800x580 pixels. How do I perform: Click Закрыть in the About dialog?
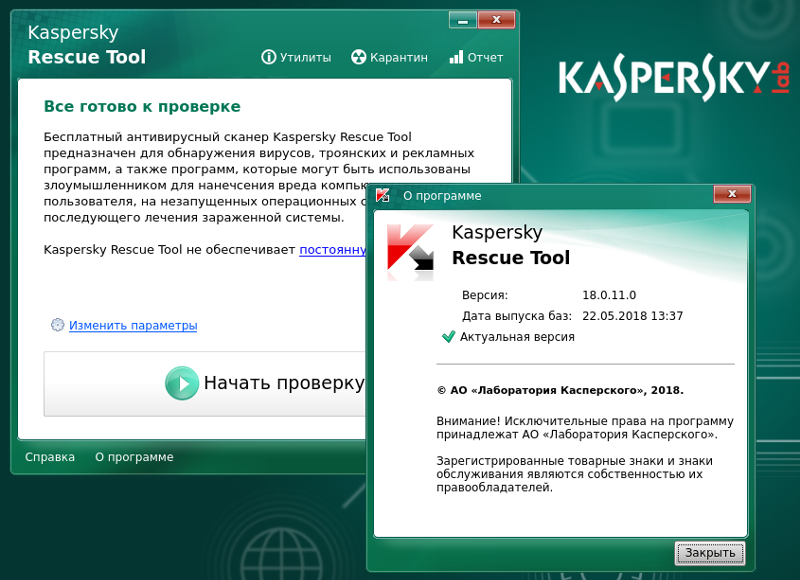pyautogui.click(x=710, y=553)
